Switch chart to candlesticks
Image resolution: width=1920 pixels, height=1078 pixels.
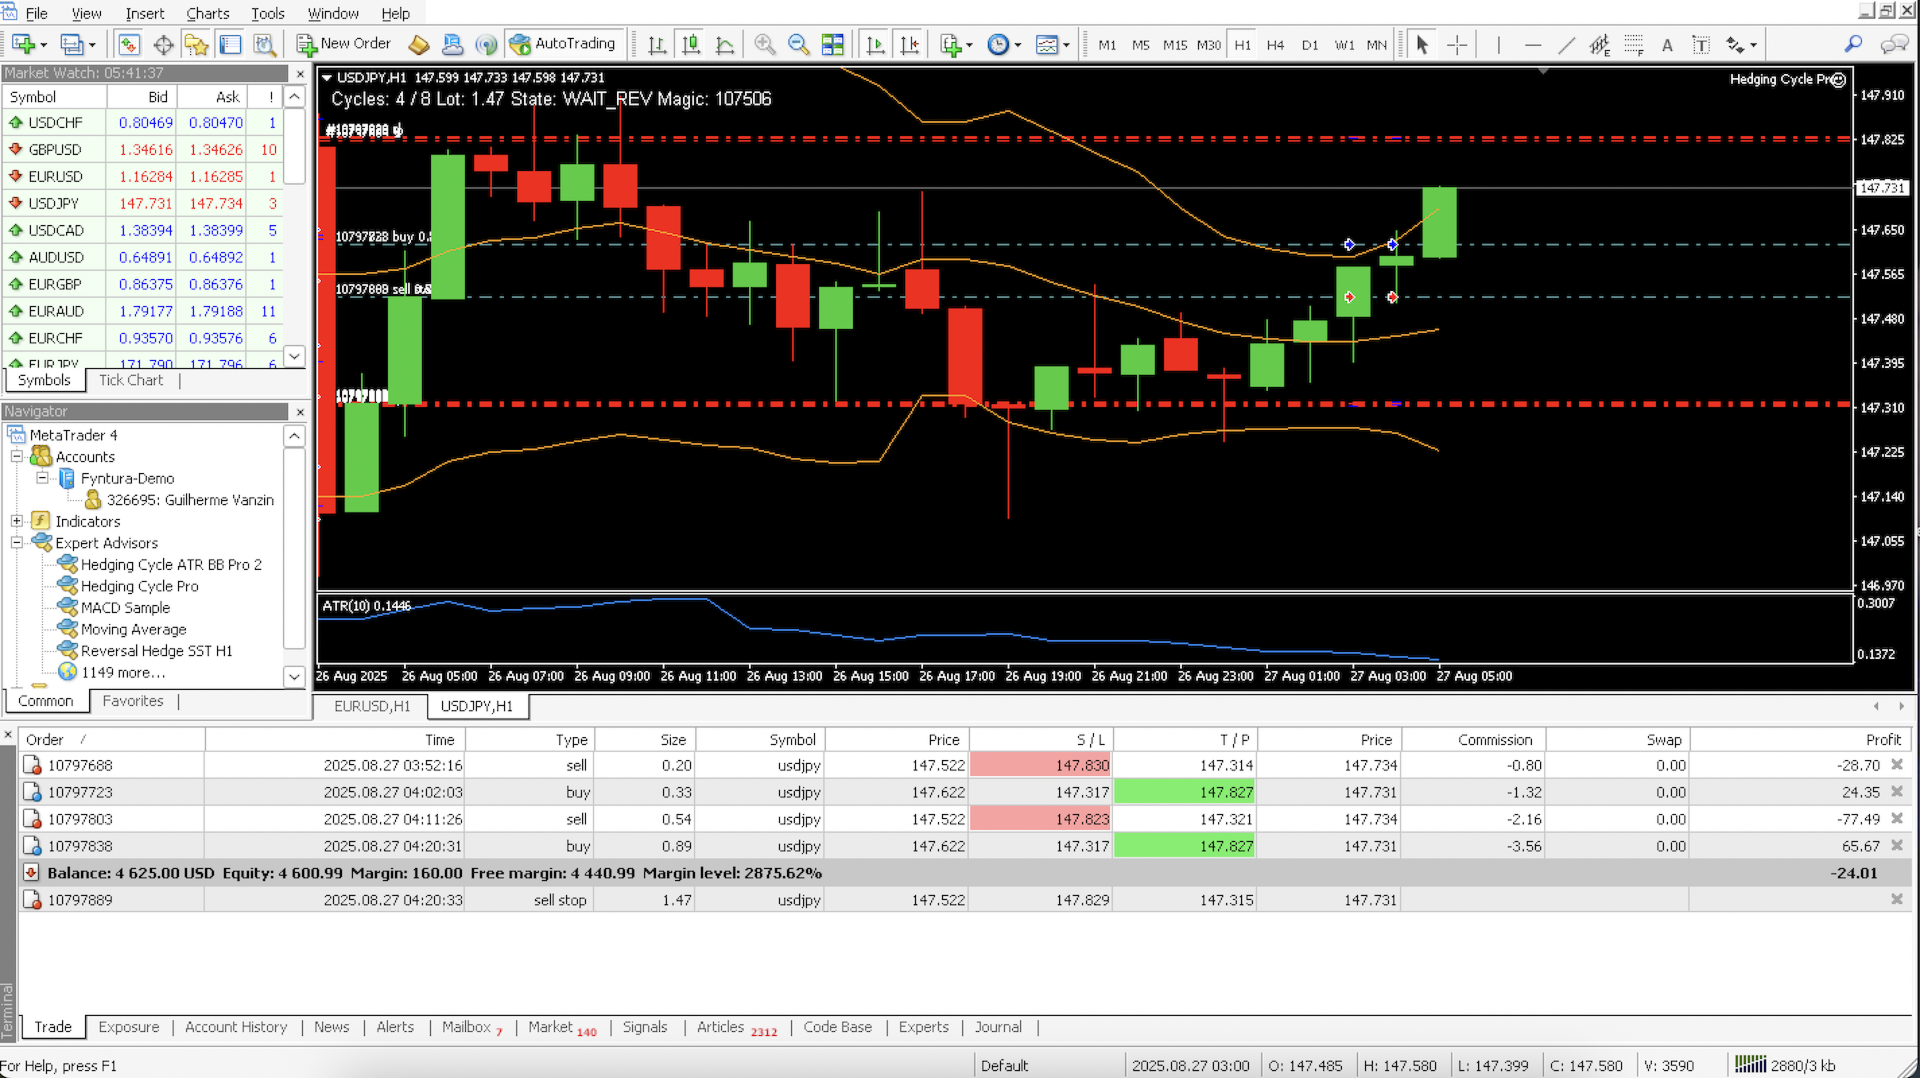click(x=691, y=44)
